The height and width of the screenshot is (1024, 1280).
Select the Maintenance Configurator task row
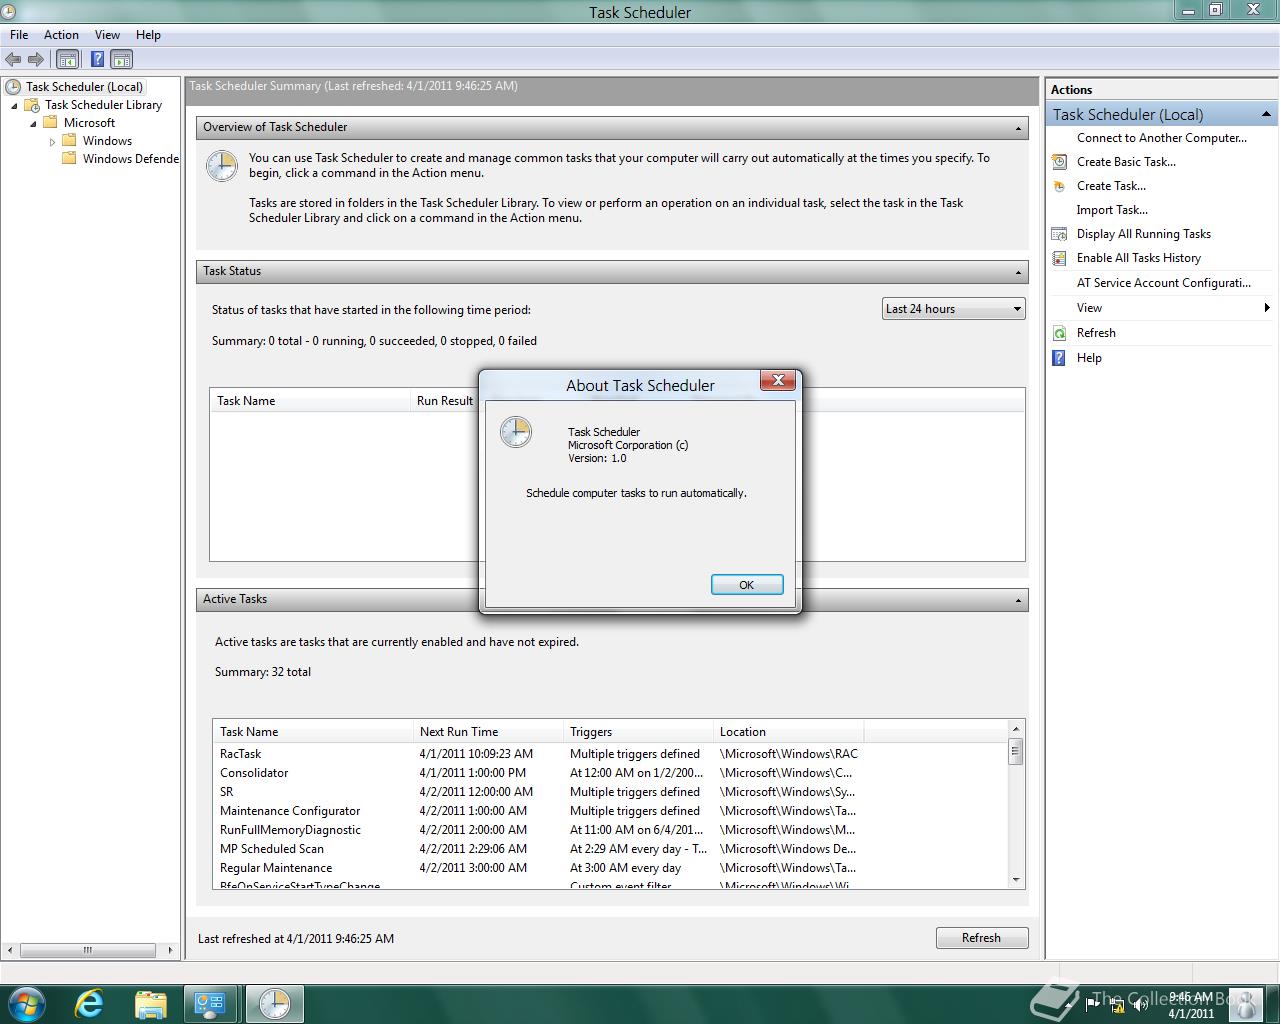[610, 811]
